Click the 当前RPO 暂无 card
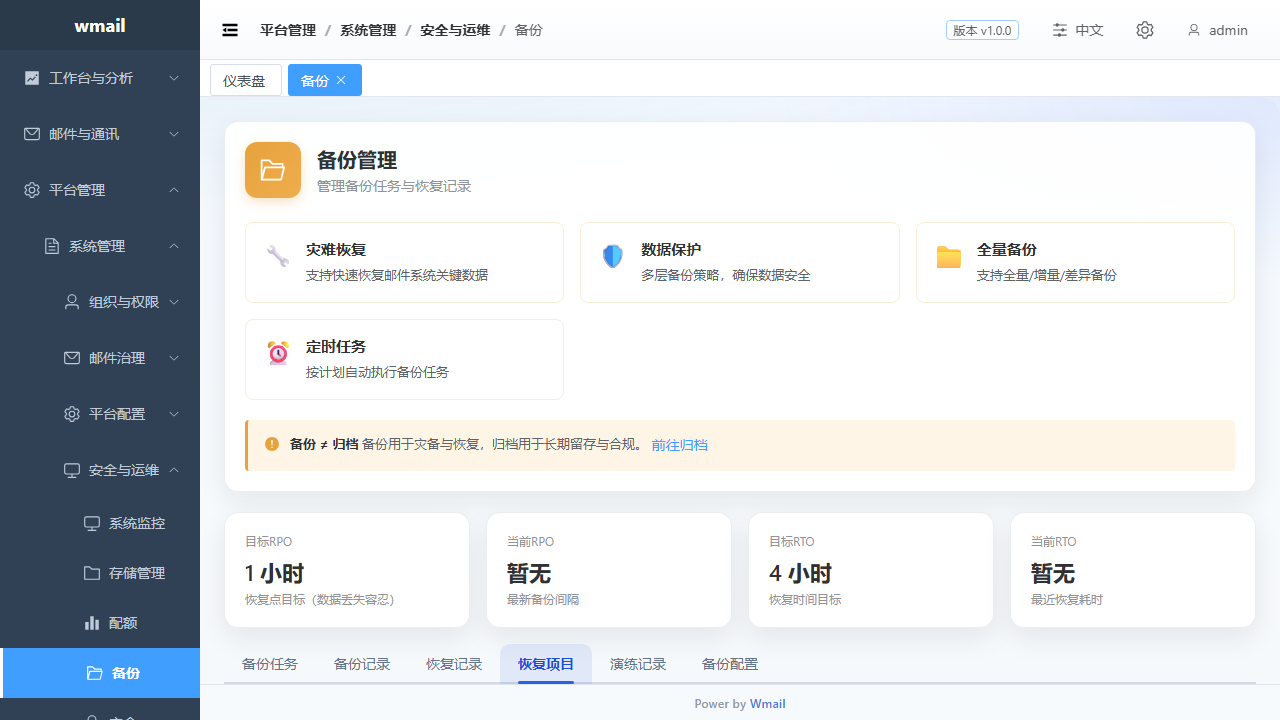This screenshot has height=720, width=1280. (609, 570)
